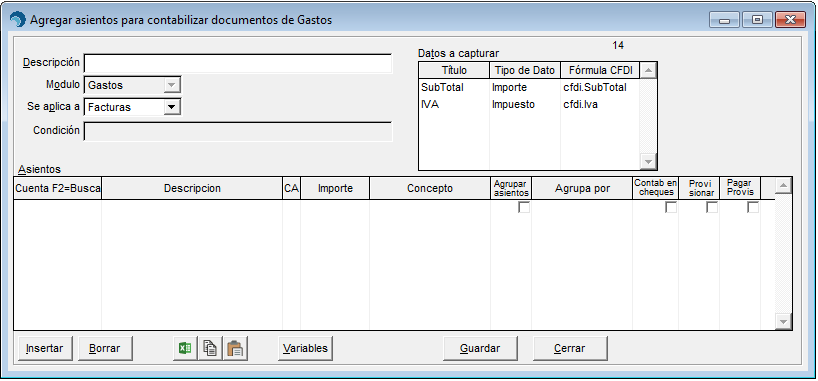Click Datos a capturar scroll down arrow
Viewport: 818px width, 381px height.
coord(648,162)
